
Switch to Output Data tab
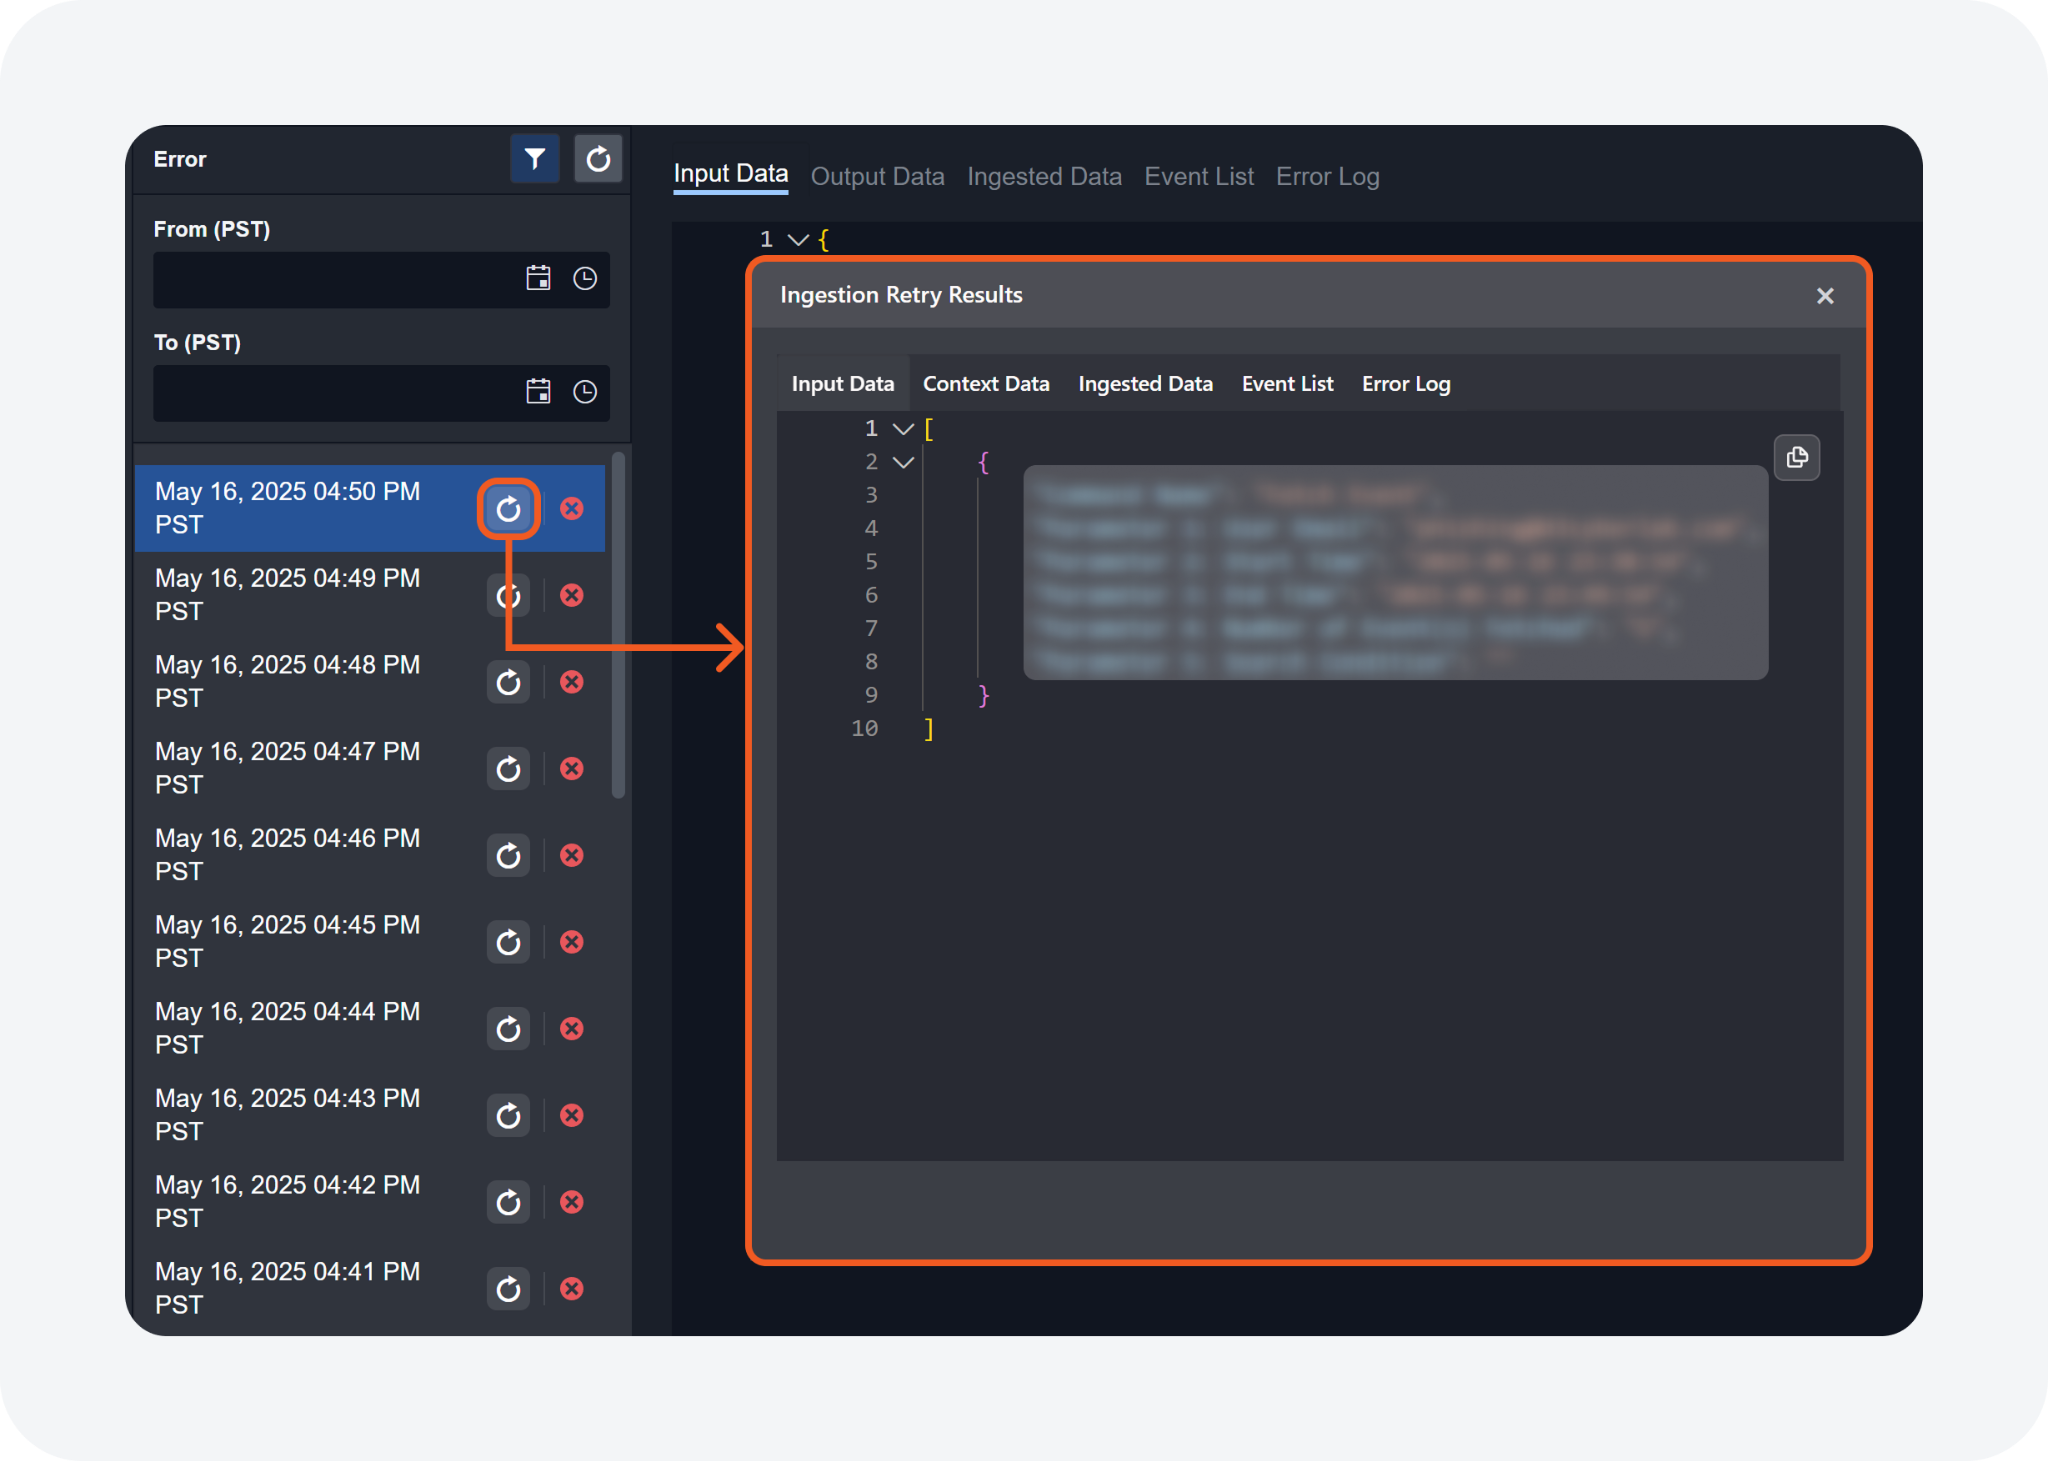click(877, 177)
